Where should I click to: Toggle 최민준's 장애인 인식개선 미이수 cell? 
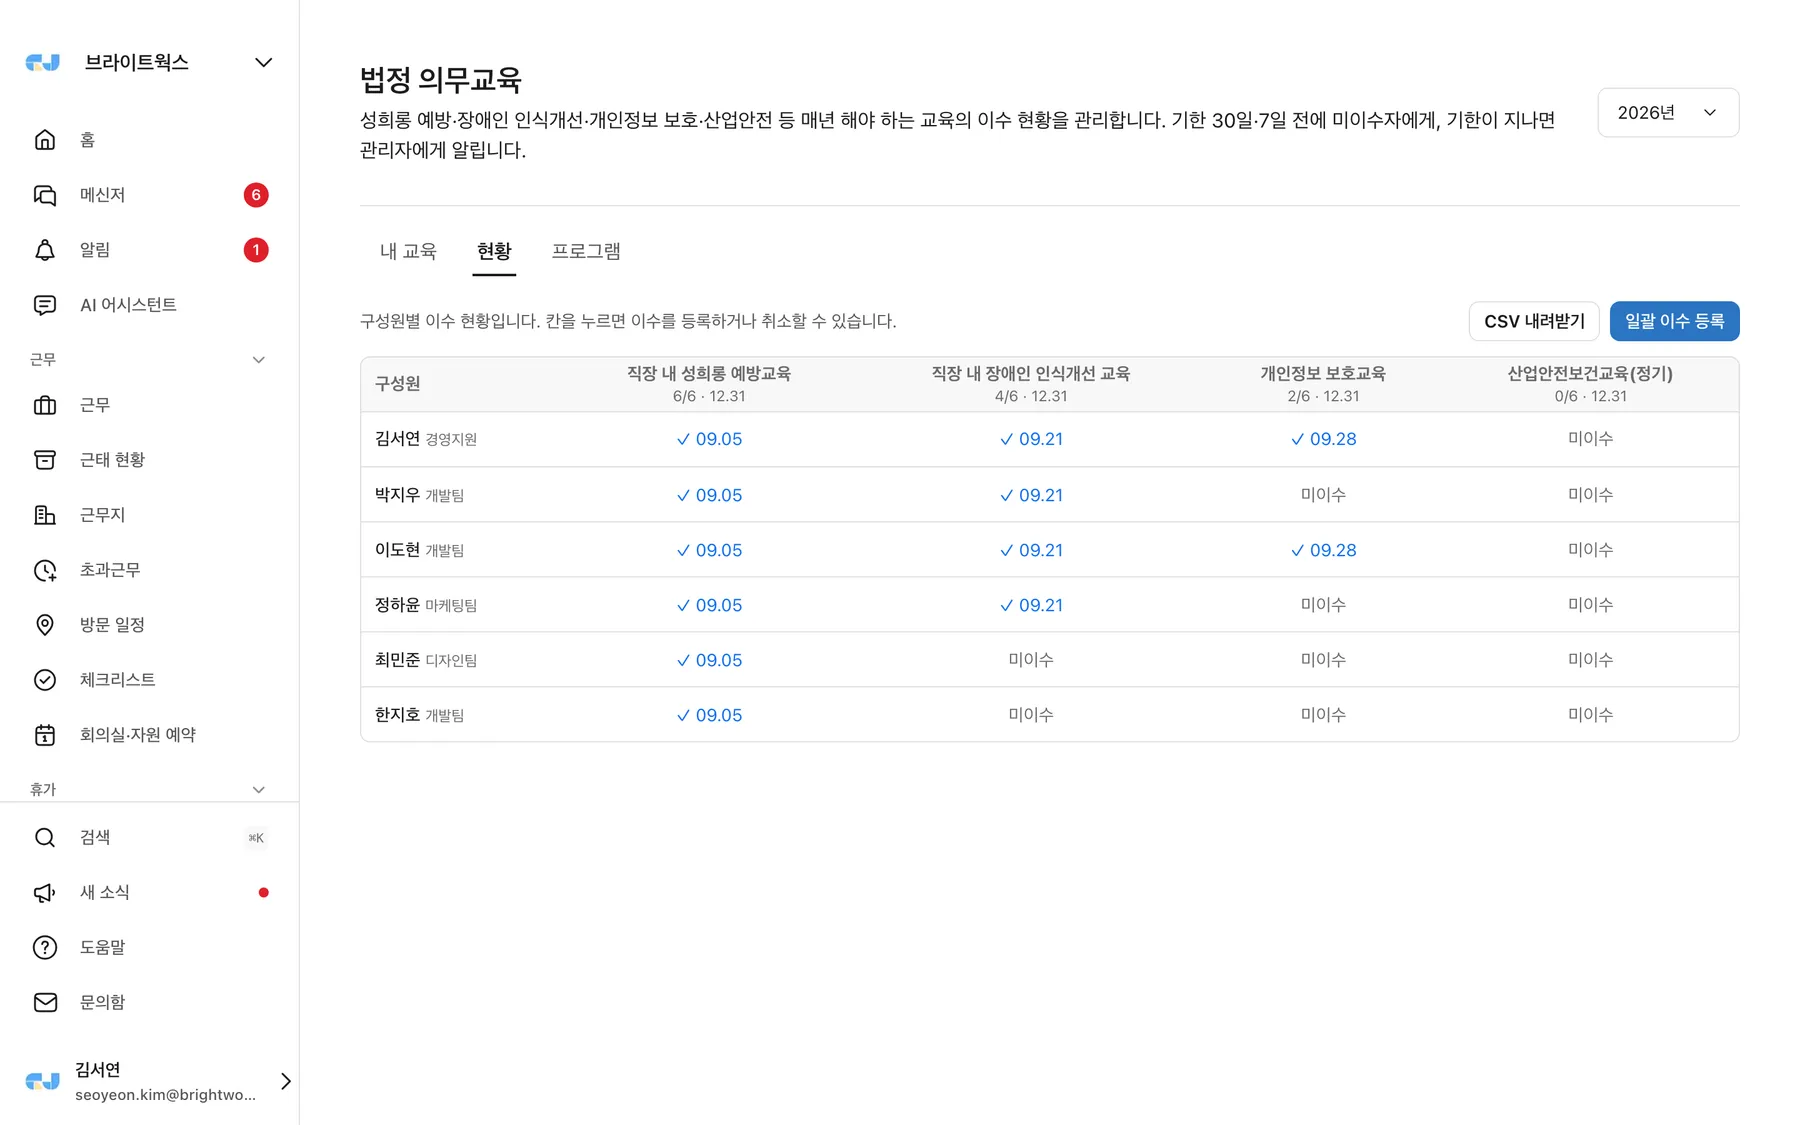coord(1031,660)
